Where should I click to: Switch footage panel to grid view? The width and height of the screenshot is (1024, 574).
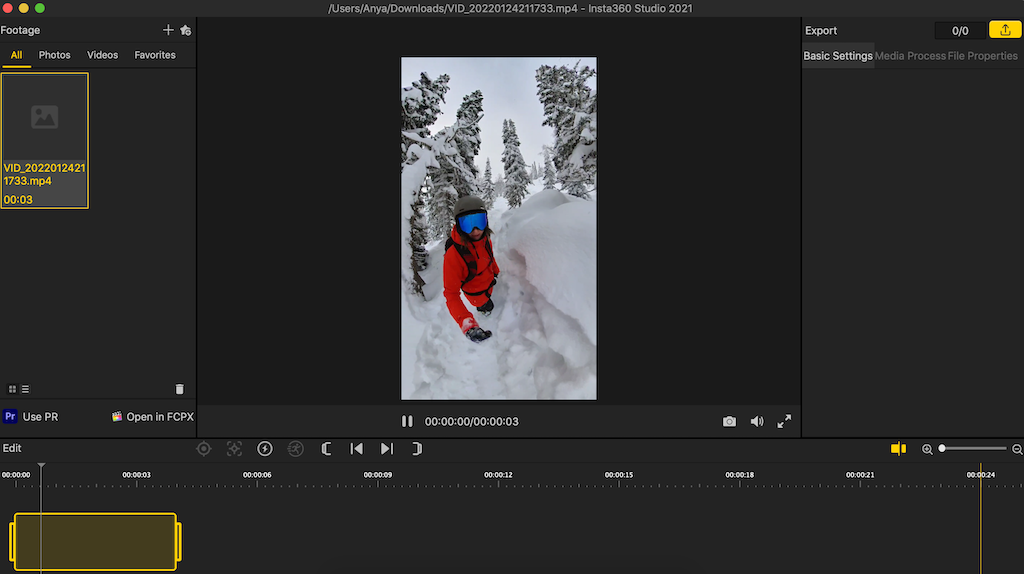click(x=13, y=389)
